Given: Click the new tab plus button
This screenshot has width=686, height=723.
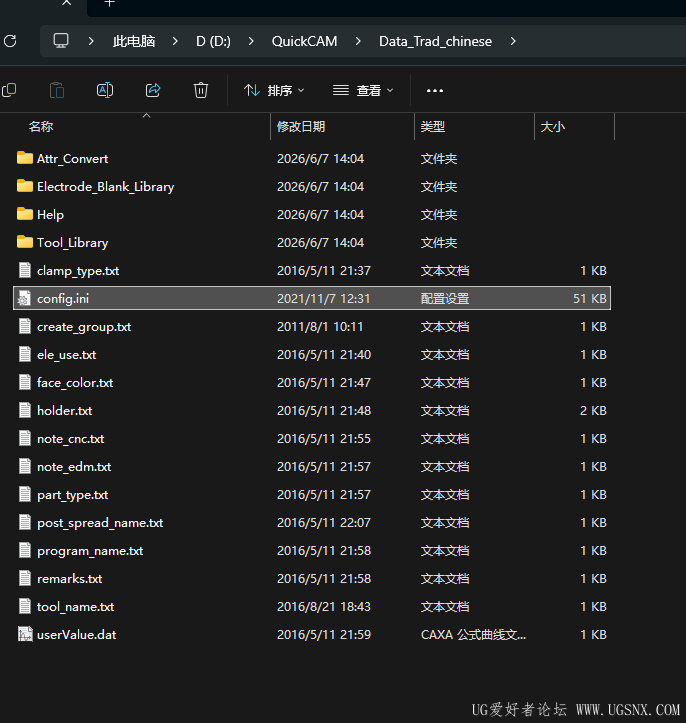Looking at the screenshot, I should tap(109, 3).
